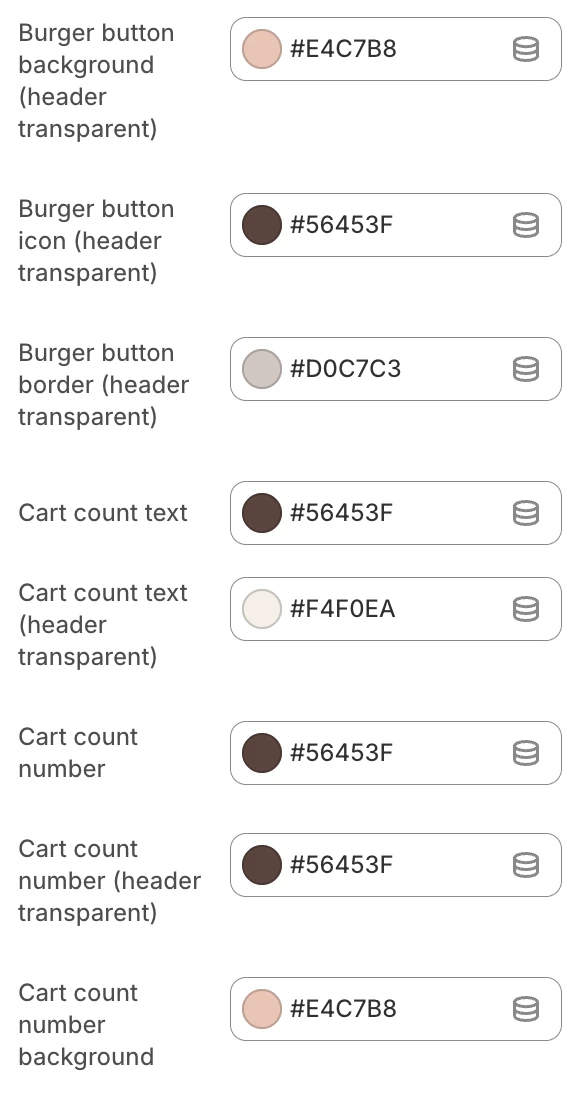Viewport: 578px width, 1094px height.
Task: Pick Burger button border gray swatch
Action: pyautogui.click(x=262, y=369)
